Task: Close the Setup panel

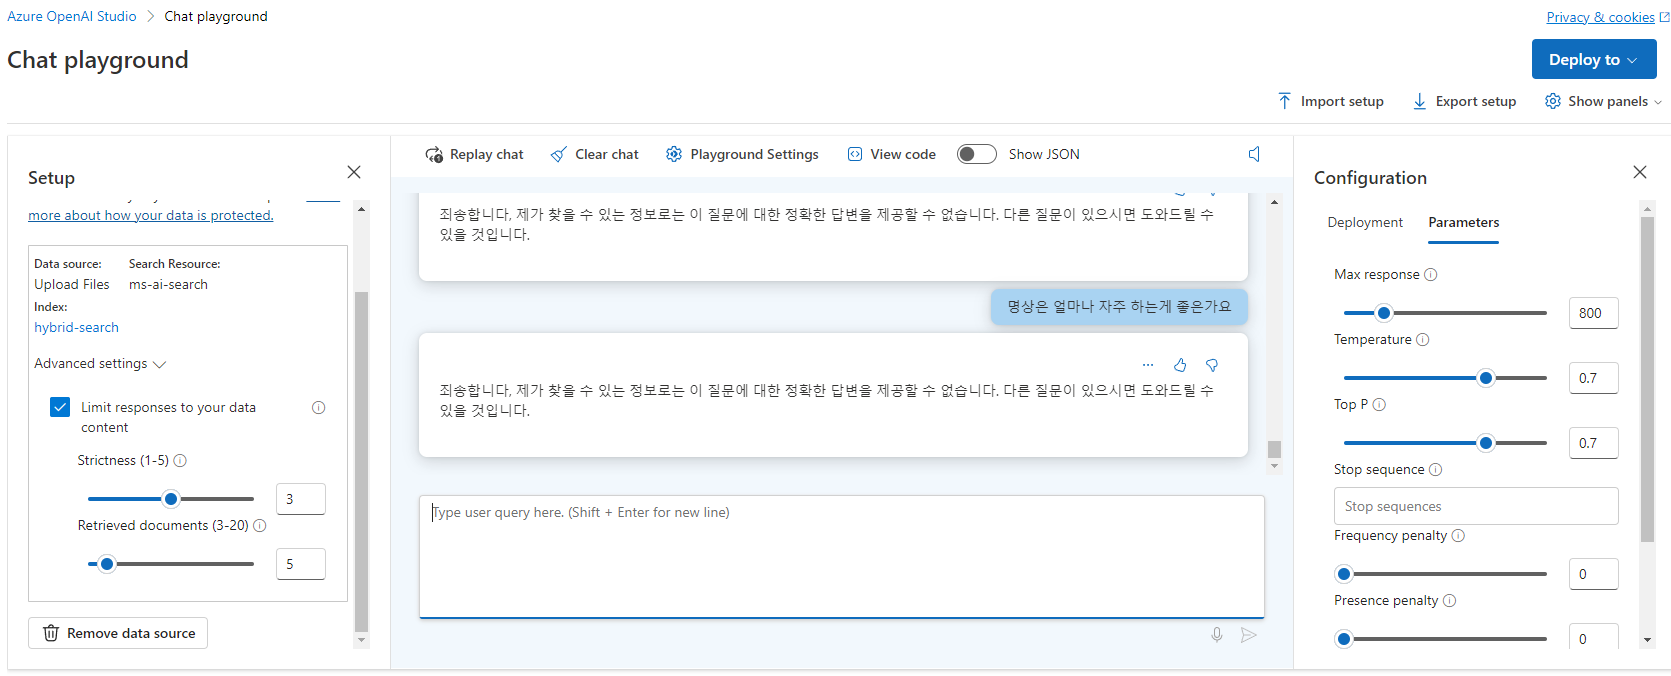Action: pos(354,172)
